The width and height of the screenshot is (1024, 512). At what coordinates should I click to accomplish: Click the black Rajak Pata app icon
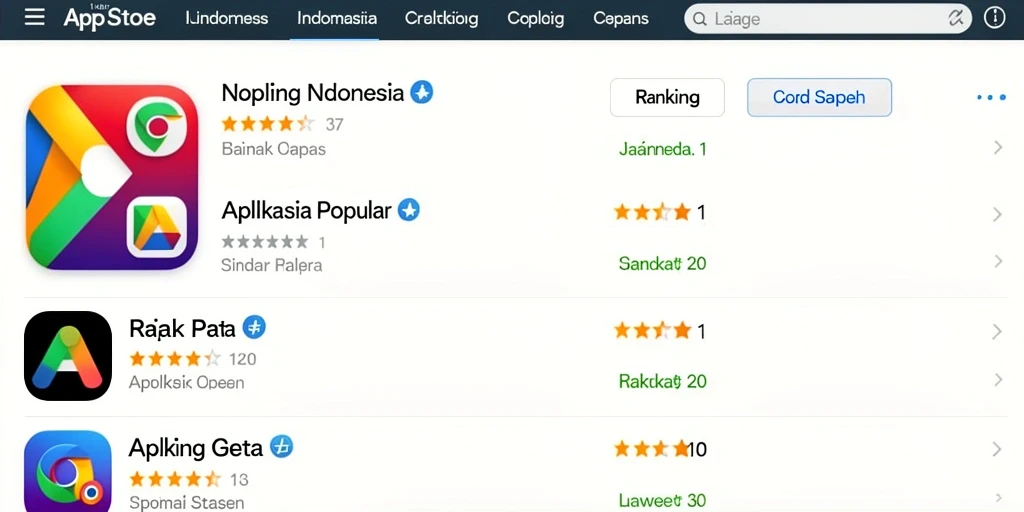pyautogui.click(x=68, y=356)
